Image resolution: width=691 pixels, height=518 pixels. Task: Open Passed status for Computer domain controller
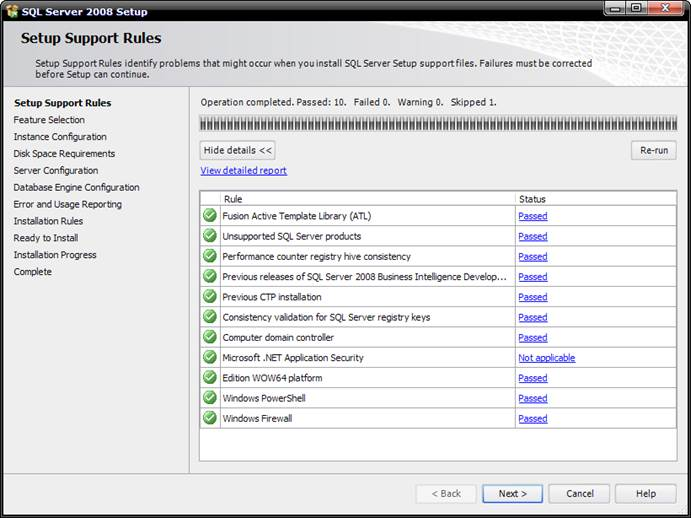pyautogui.click(x=533, y=338)
